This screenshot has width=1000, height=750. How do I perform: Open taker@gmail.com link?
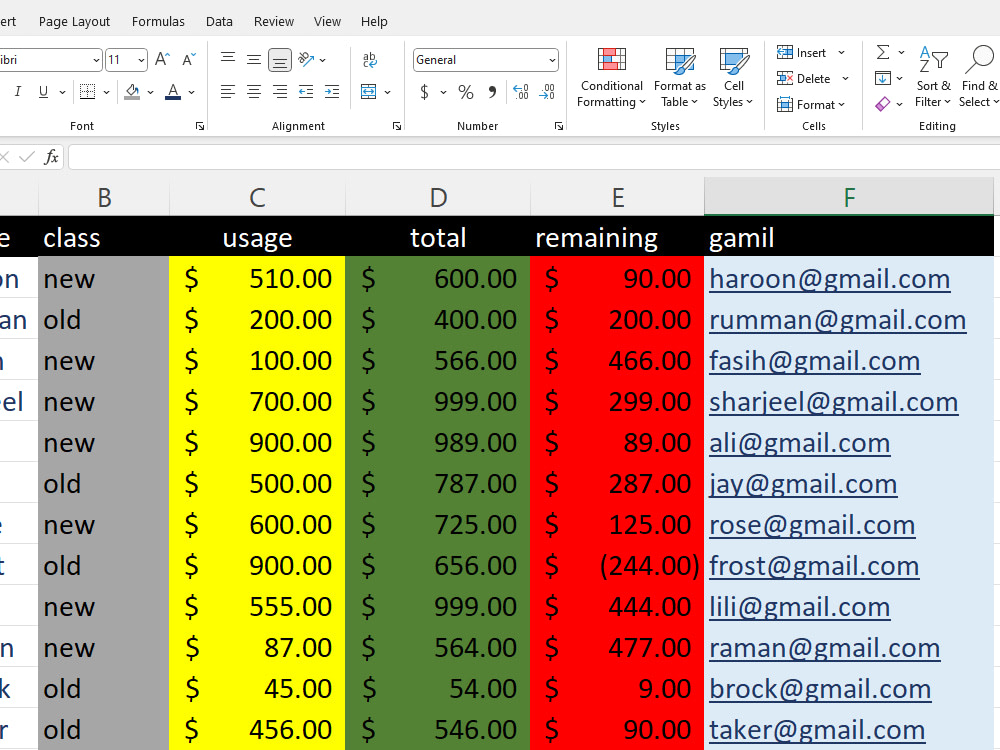(817, 730)
